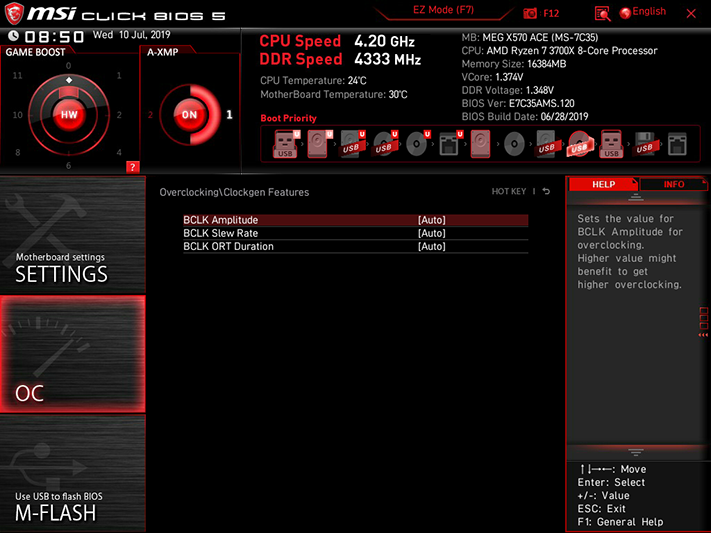Select A-XMP profile 2

(x=151, y=115)
